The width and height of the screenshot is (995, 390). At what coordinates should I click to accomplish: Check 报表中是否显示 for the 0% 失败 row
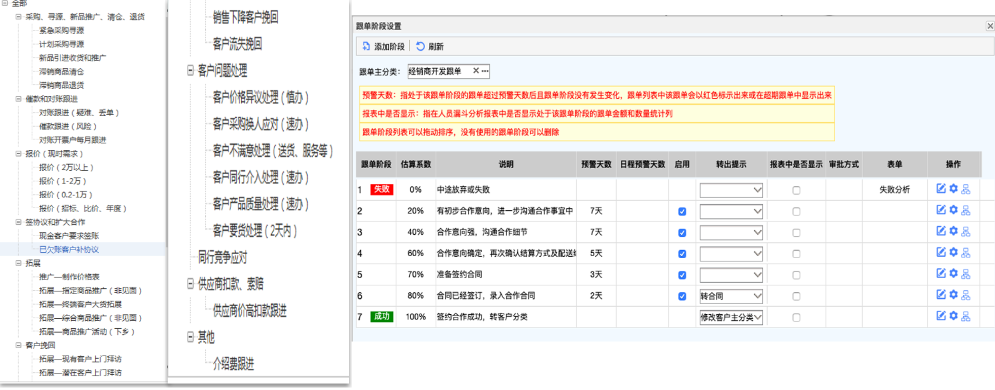[796, 190]
